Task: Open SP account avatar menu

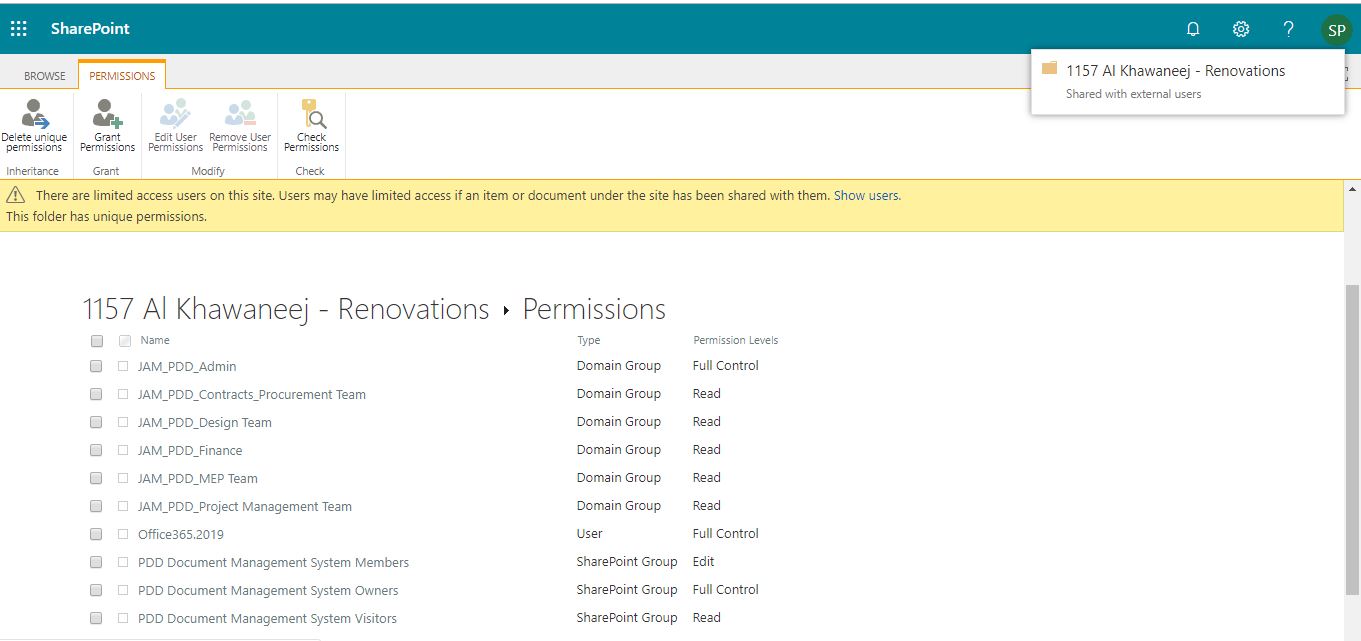Action: [x=1336, y=30]
